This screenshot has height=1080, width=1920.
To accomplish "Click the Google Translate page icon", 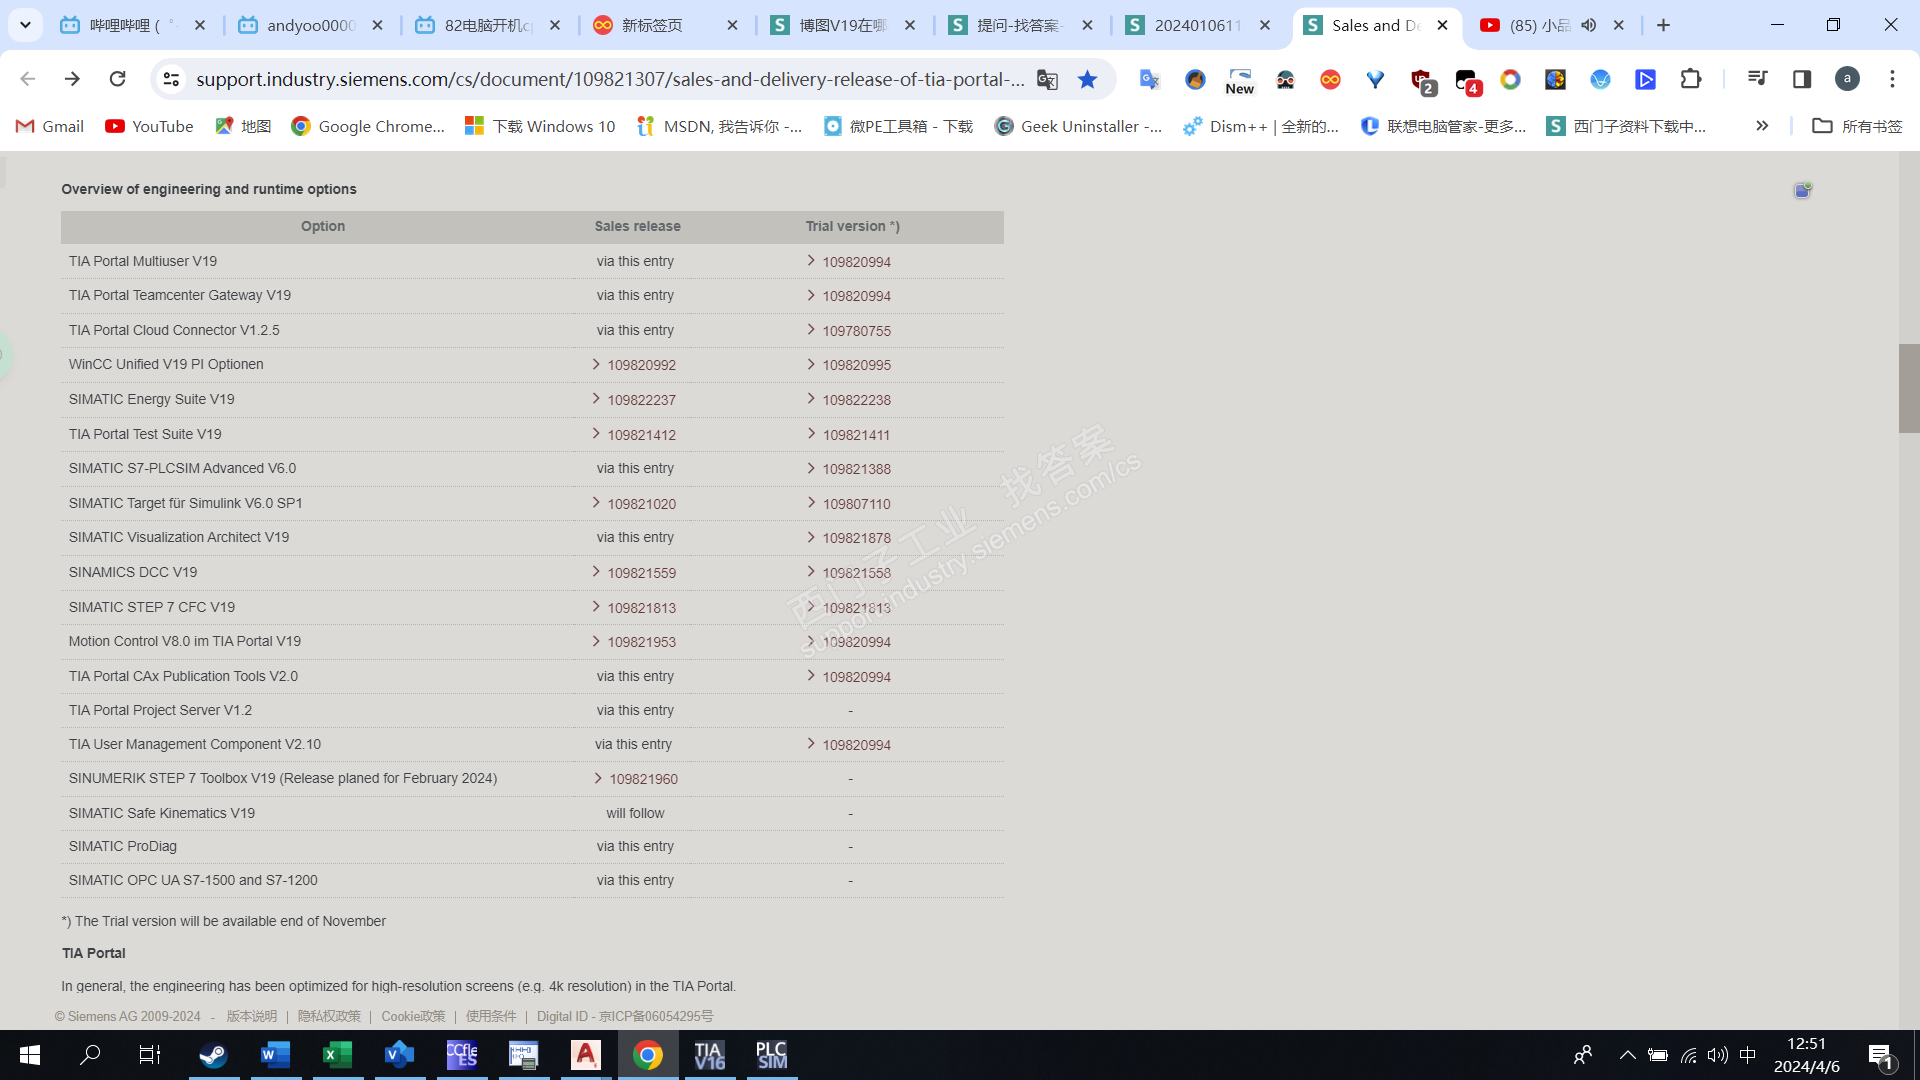I will tap(1047, 79).
